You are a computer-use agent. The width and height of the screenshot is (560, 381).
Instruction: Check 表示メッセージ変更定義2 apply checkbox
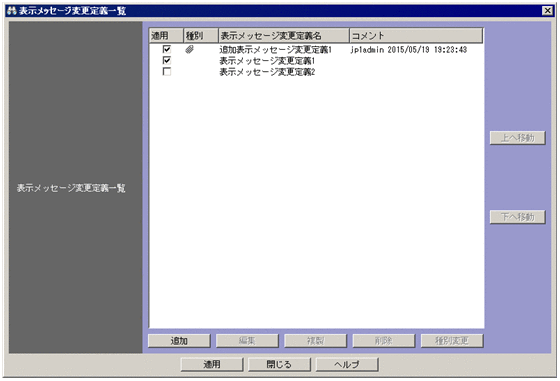coord(166,71)
